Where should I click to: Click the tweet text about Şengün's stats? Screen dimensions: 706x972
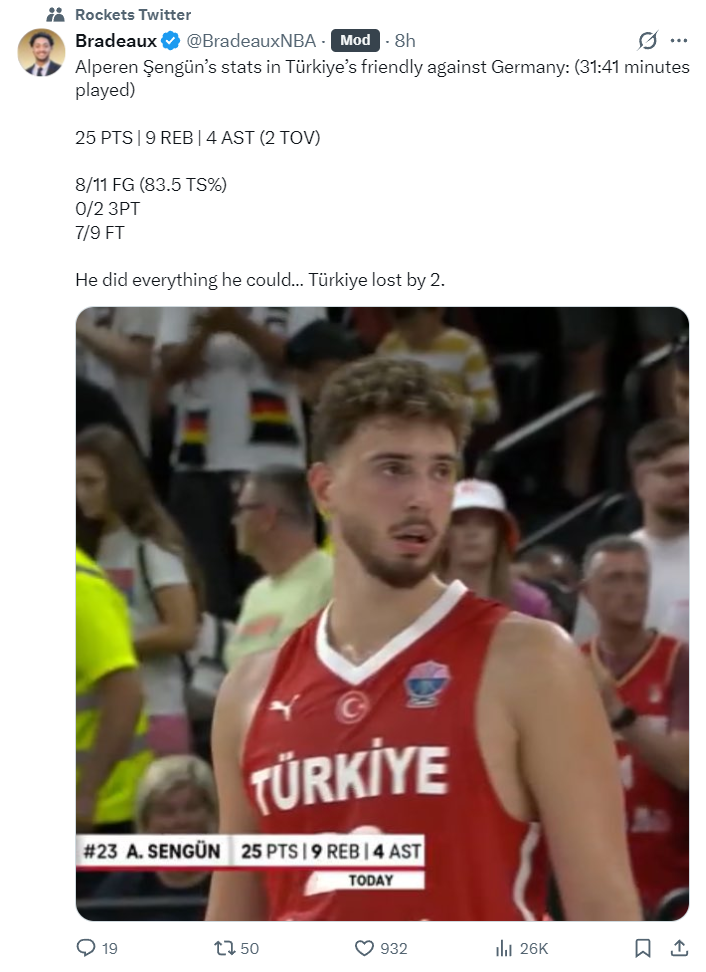pos(382,173)
